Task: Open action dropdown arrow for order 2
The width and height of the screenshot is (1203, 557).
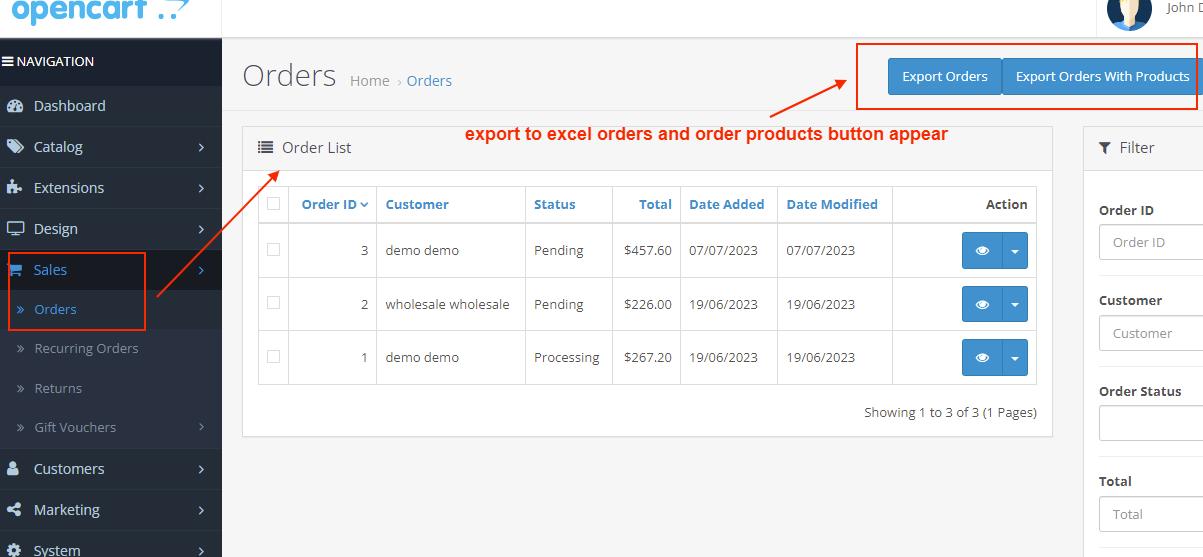Action: (1015, 304)
